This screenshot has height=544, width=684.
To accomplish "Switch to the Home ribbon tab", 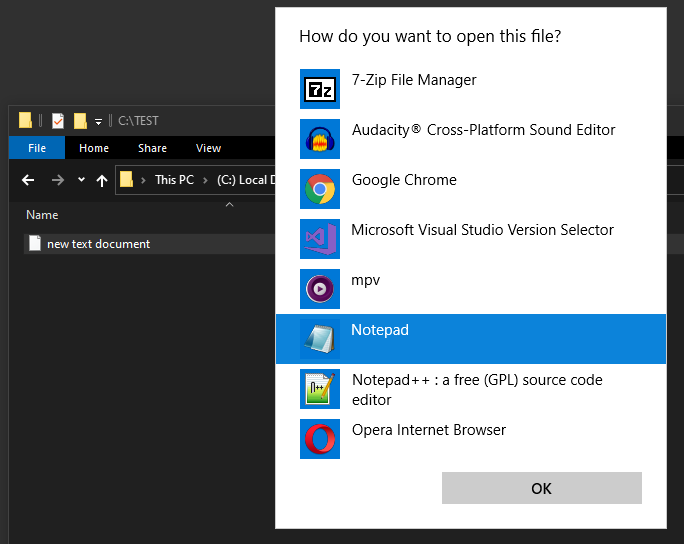I will point(94,148).
